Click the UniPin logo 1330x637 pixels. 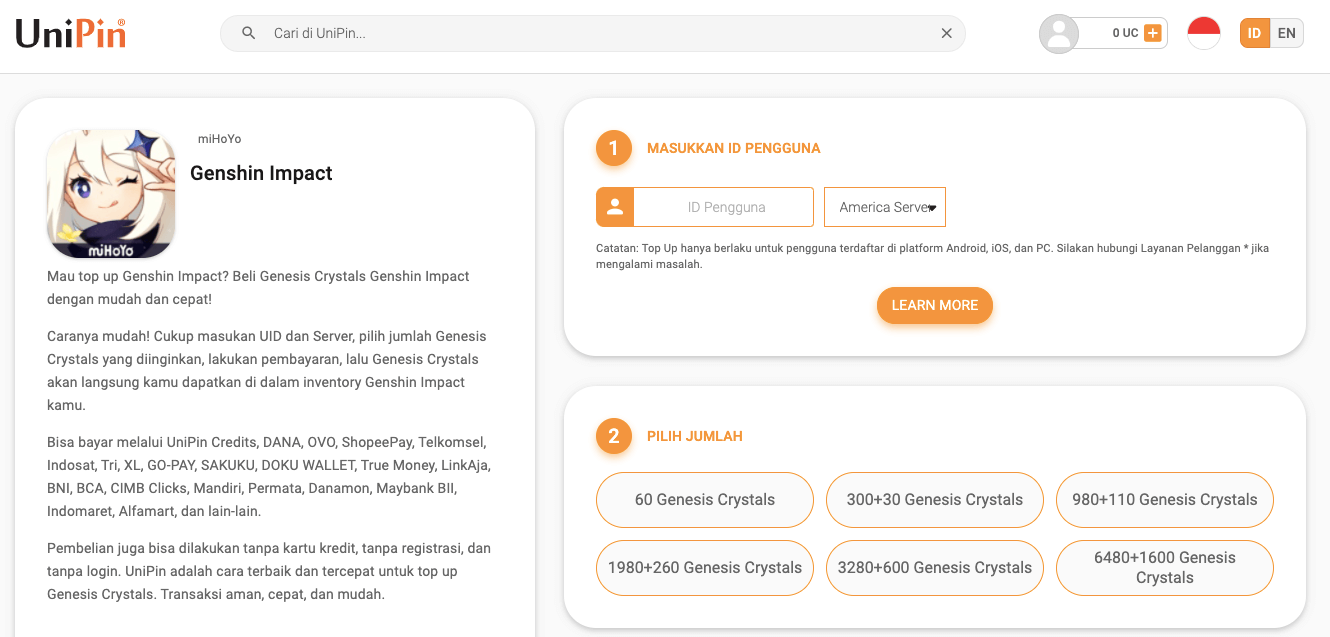71,34
